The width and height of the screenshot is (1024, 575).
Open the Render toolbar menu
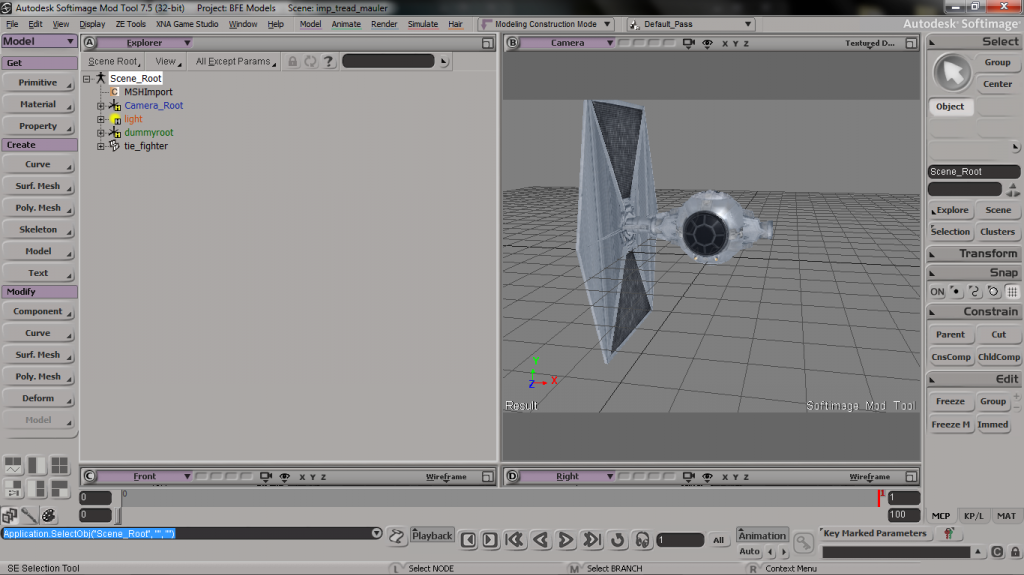point(384,24)
